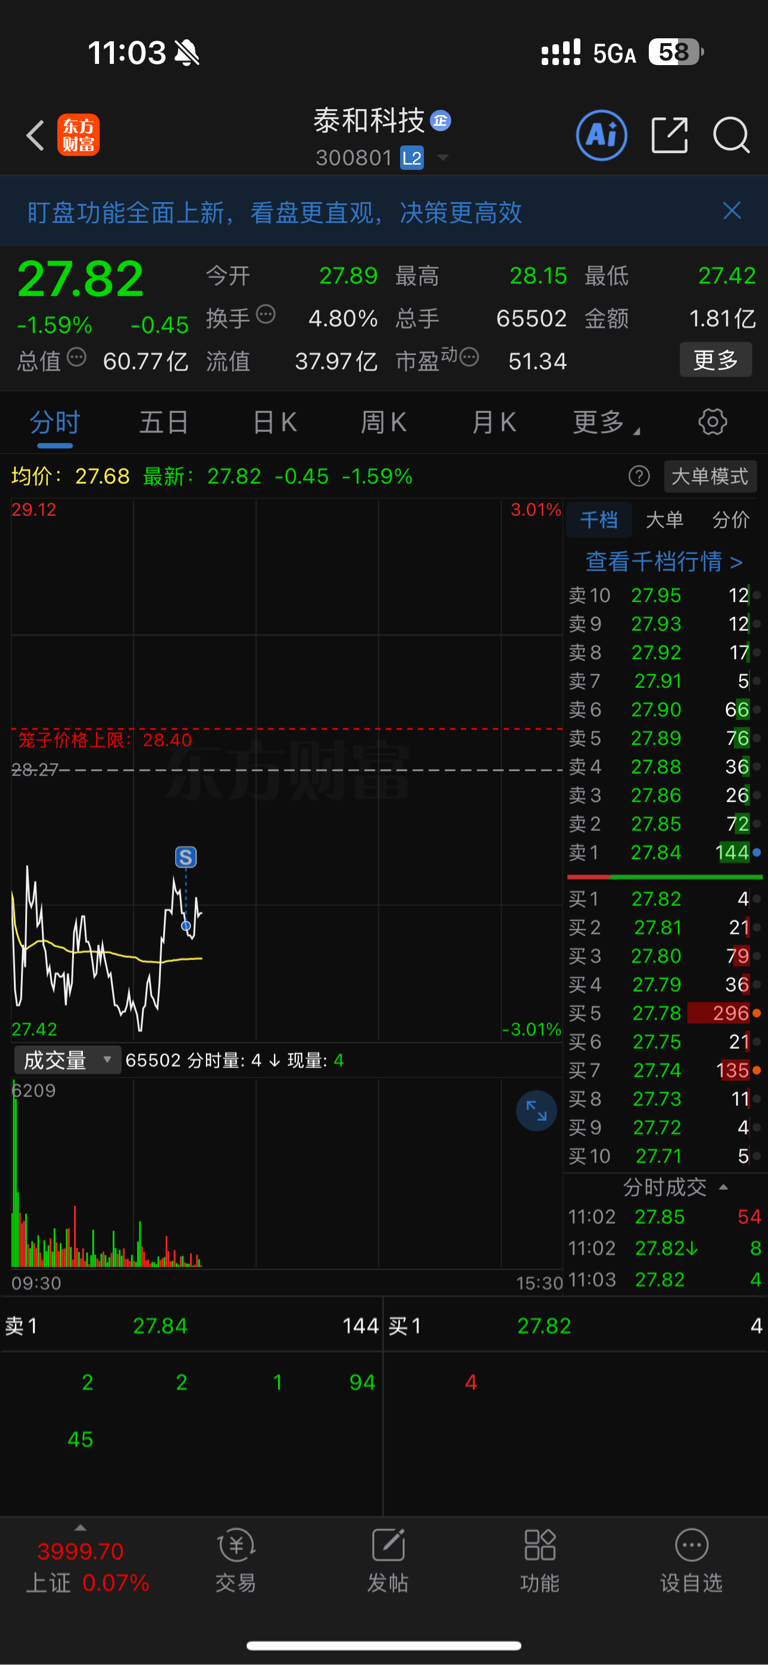Tap the L2 level badge

[411, 158]
